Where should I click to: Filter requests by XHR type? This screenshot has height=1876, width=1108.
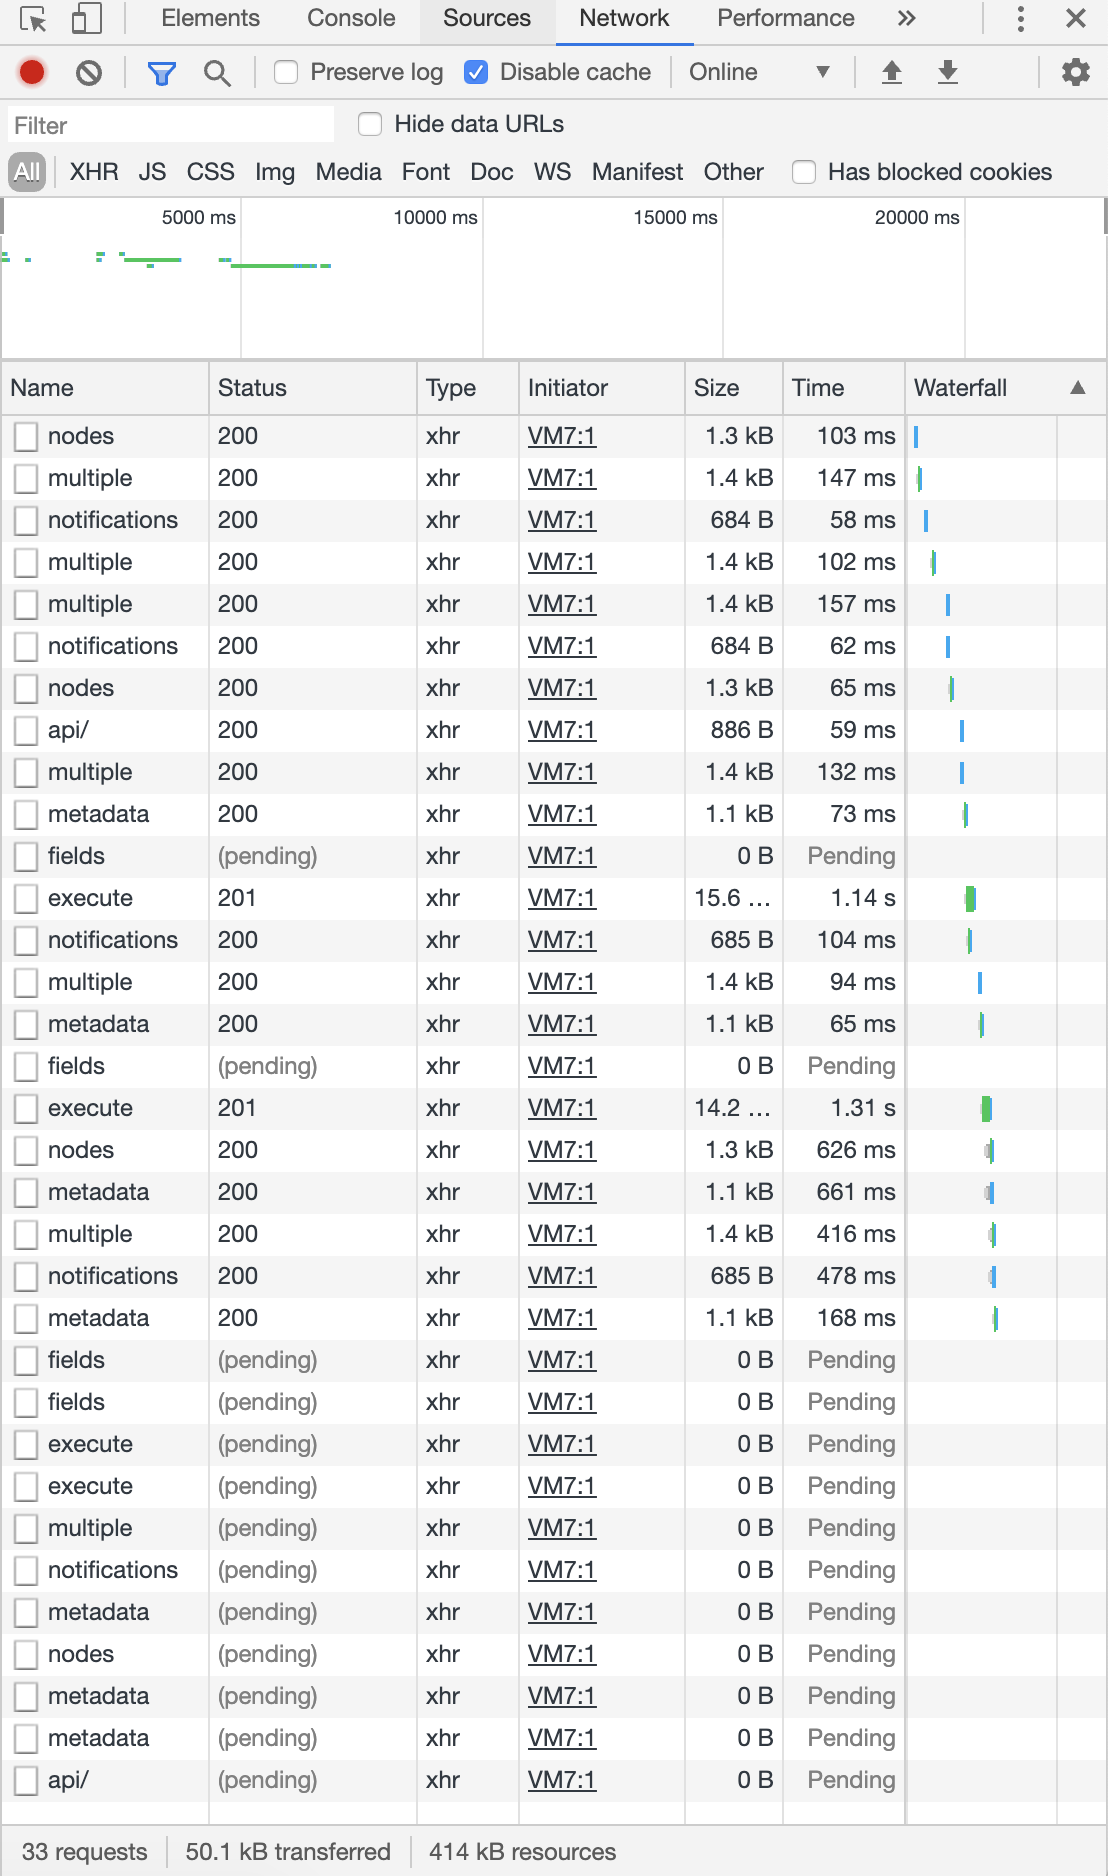(92, 172)
